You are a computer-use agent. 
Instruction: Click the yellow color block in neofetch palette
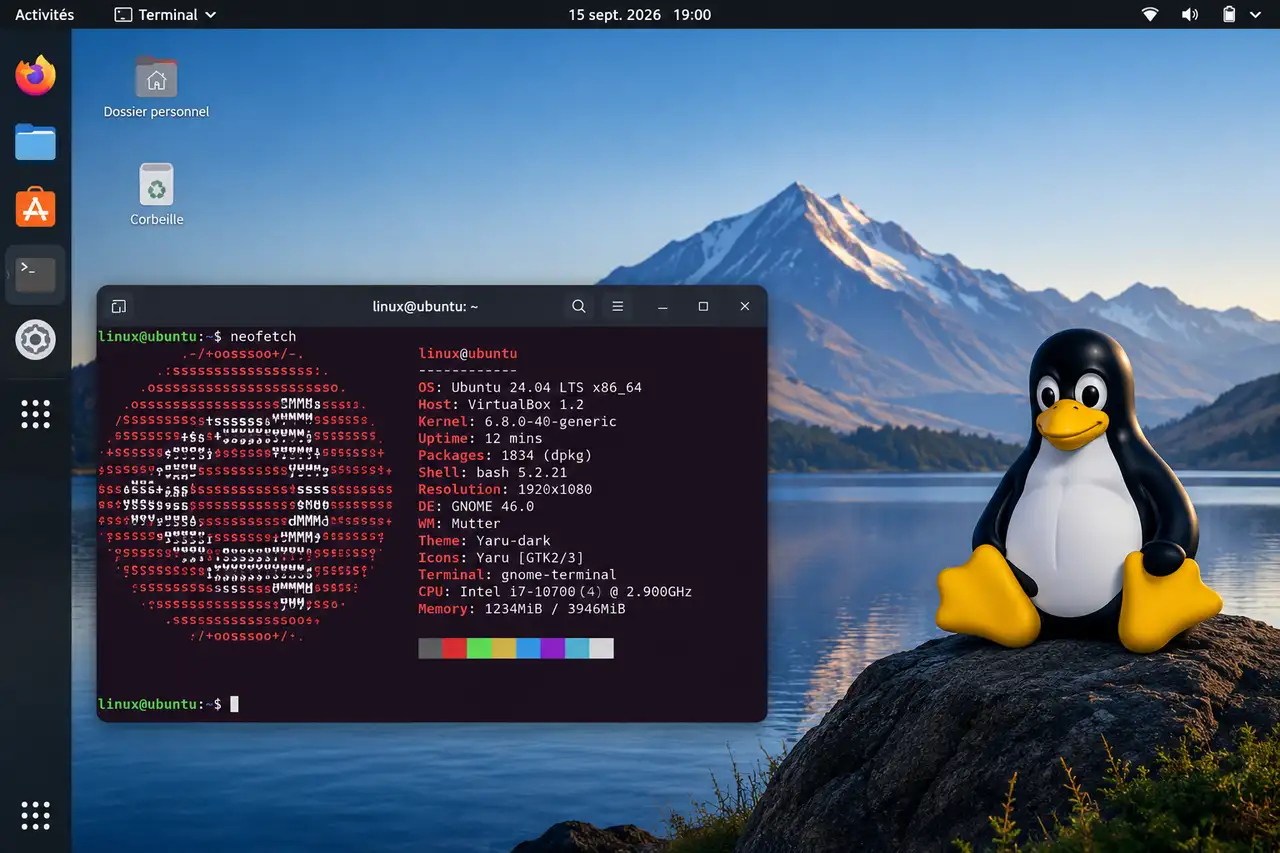(x=503, y=648)
